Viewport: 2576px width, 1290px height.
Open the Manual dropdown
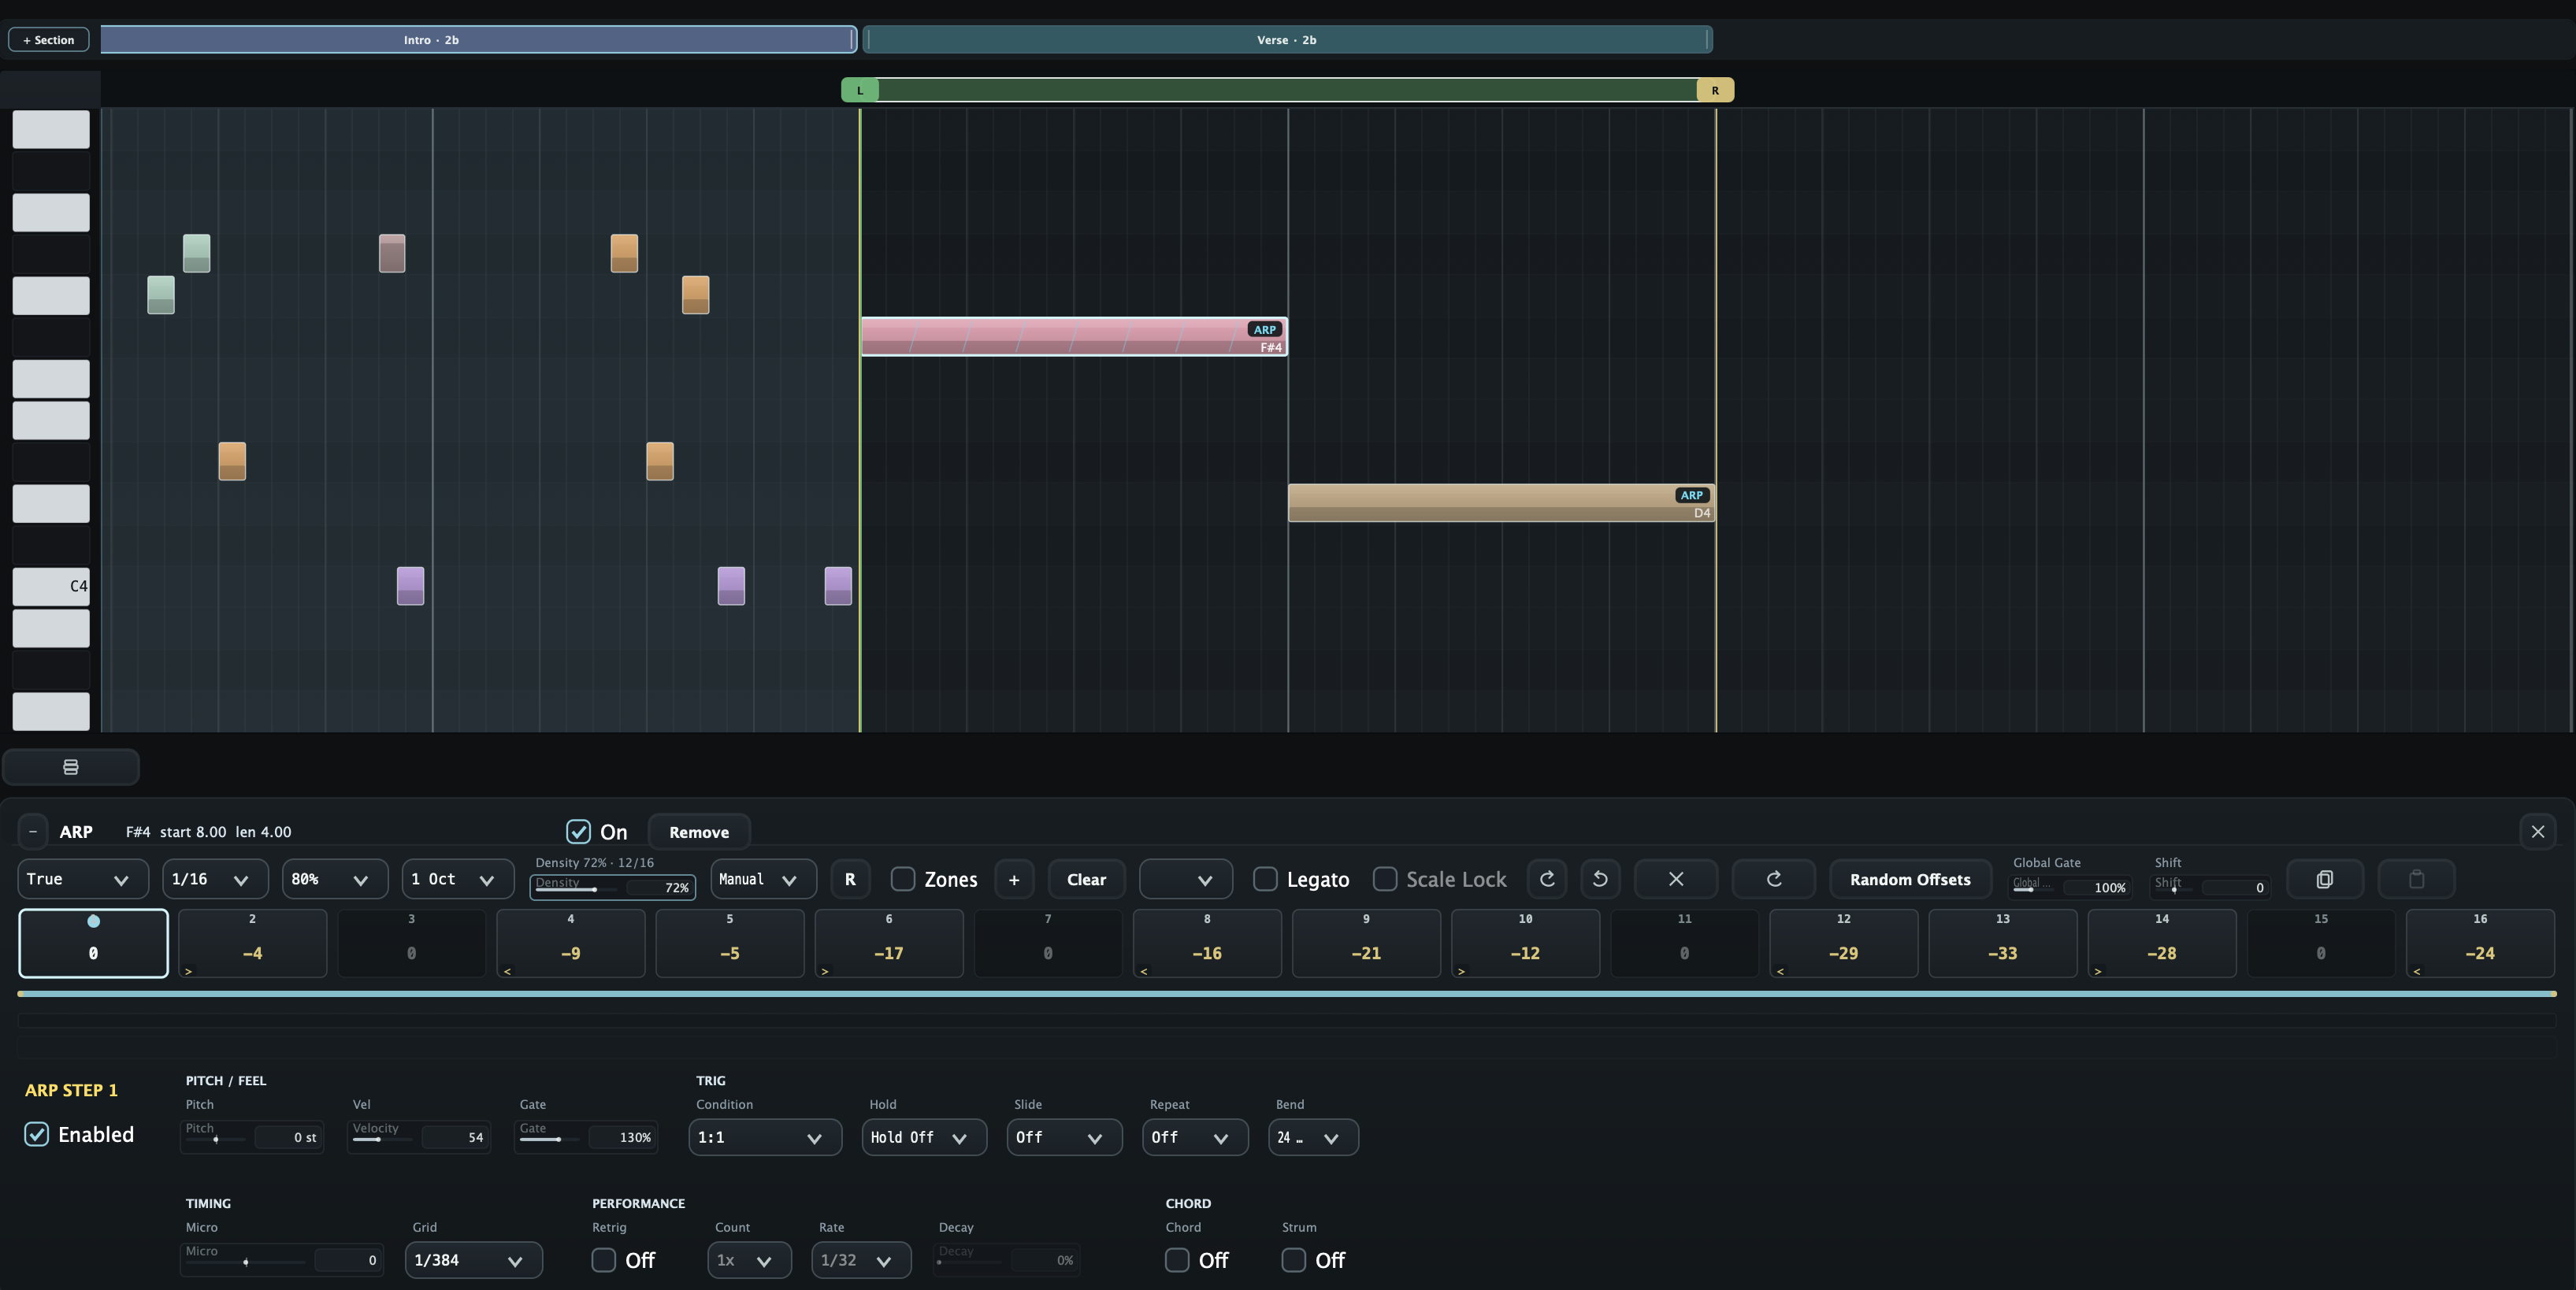(x=763, y=879)
